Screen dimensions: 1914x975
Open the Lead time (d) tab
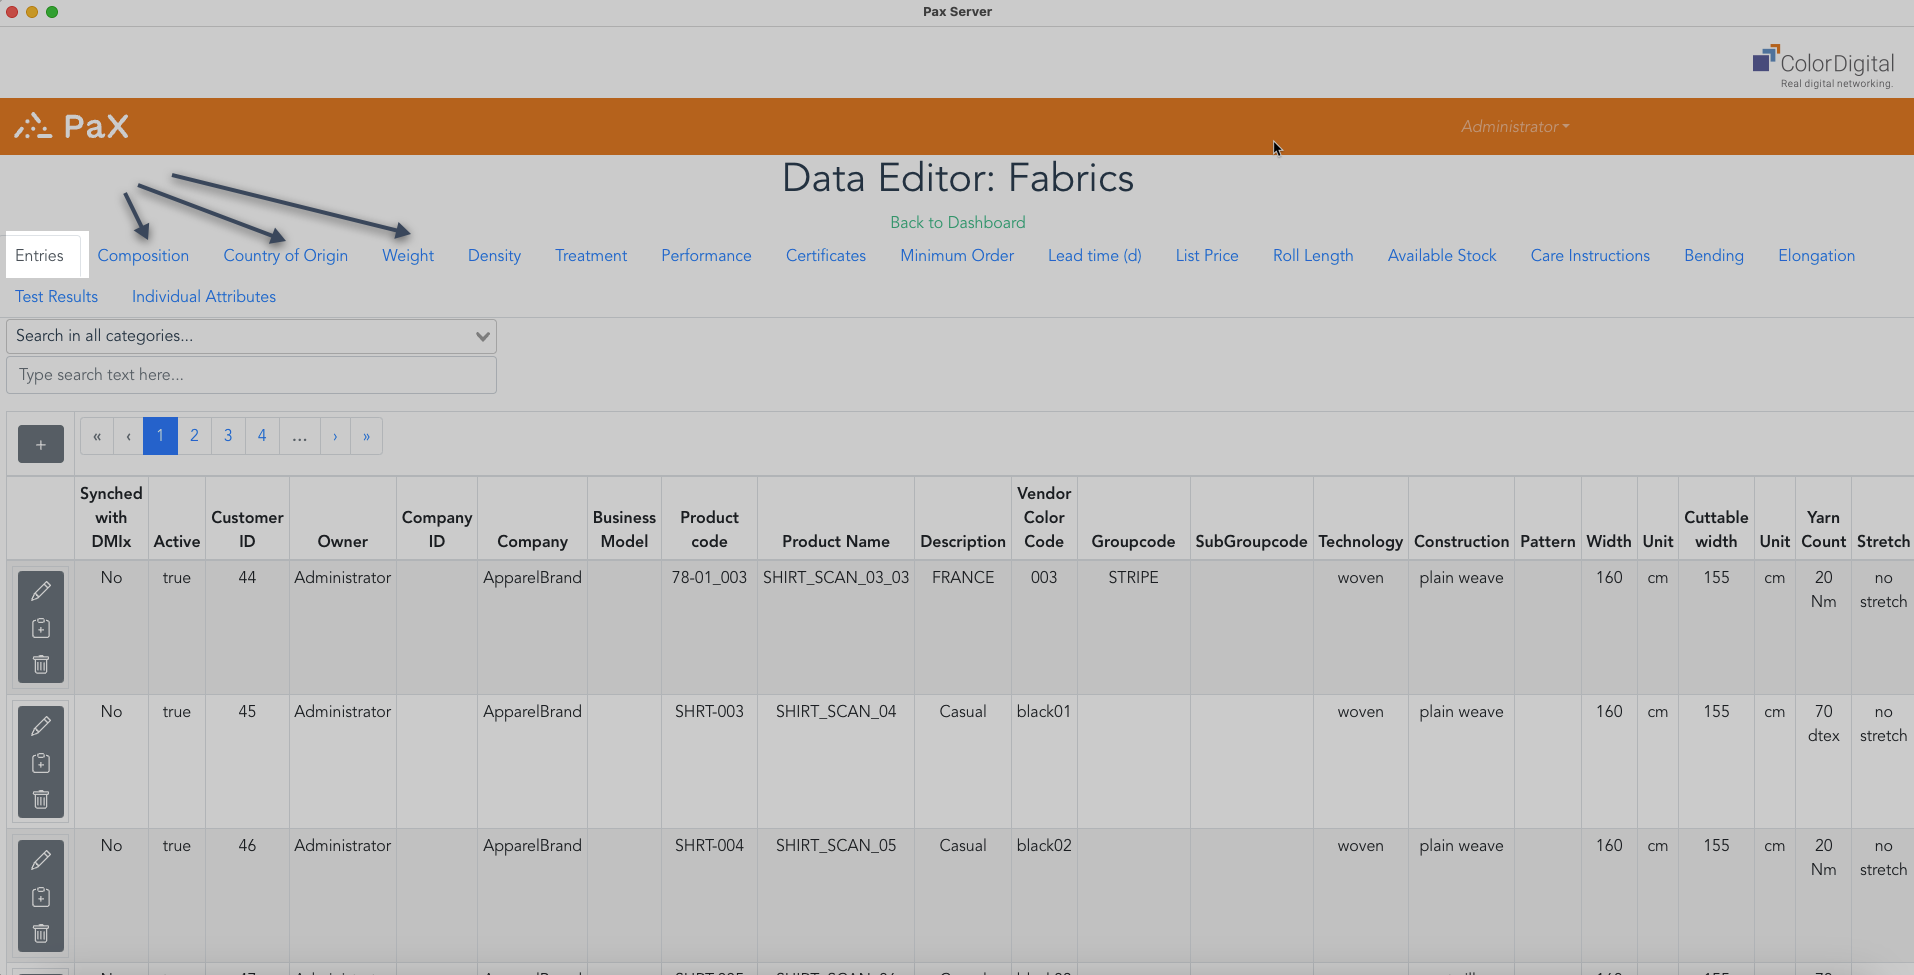pyautogui.click(x=1094, y=256)
